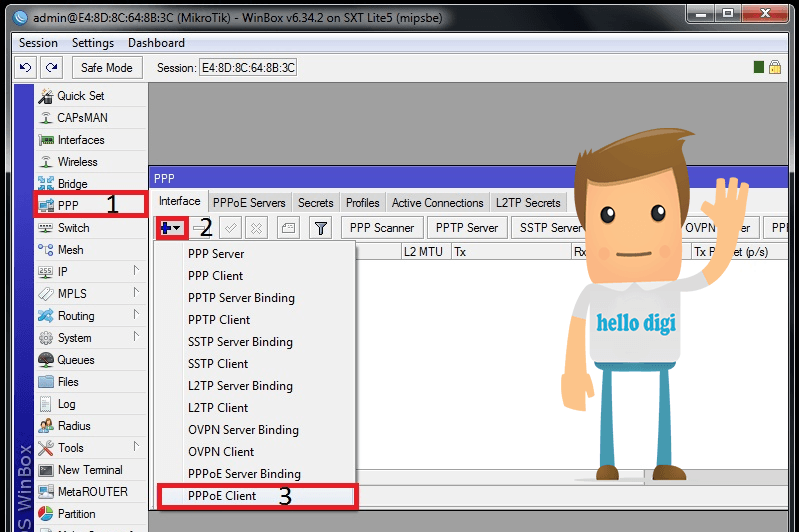Click the Disable cross icon in PPP toolbar

[256, 228]
